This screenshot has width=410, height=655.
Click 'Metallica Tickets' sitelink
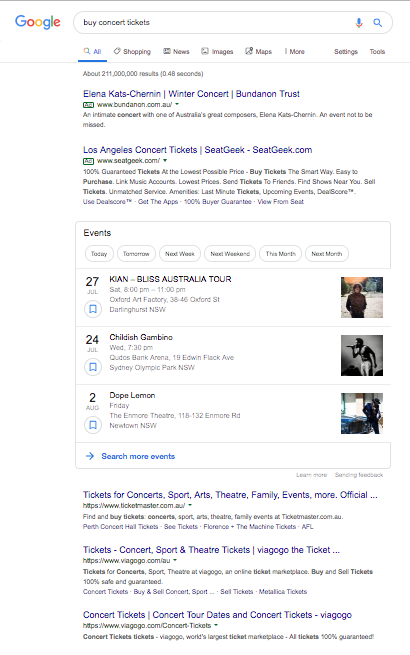(283, 592)
